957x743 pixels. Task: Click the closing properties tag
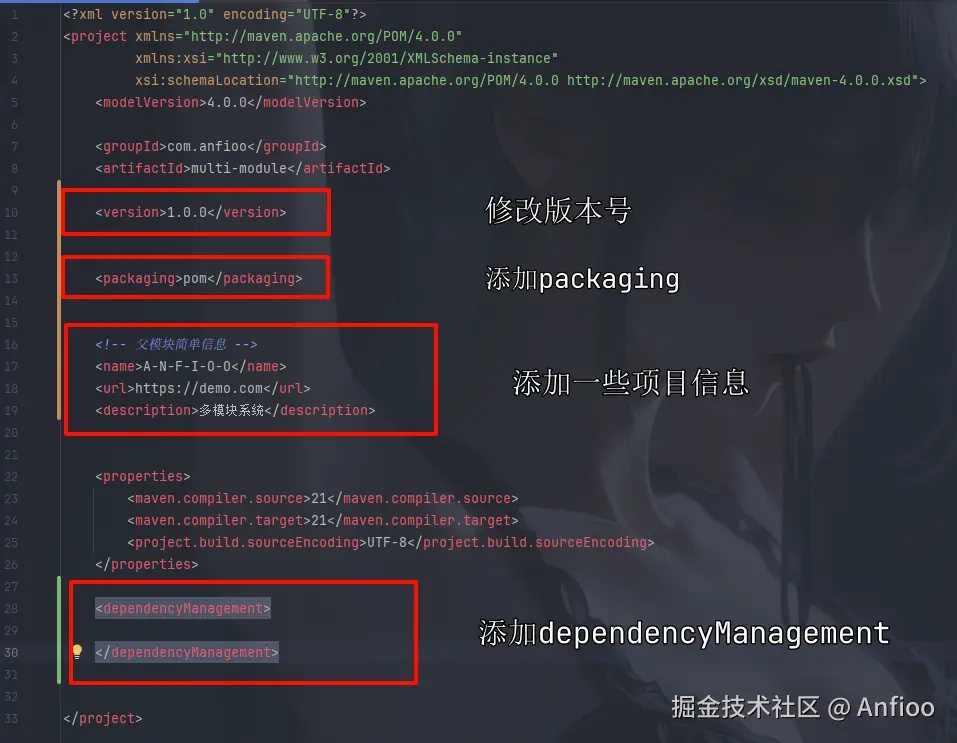point(146,564)
